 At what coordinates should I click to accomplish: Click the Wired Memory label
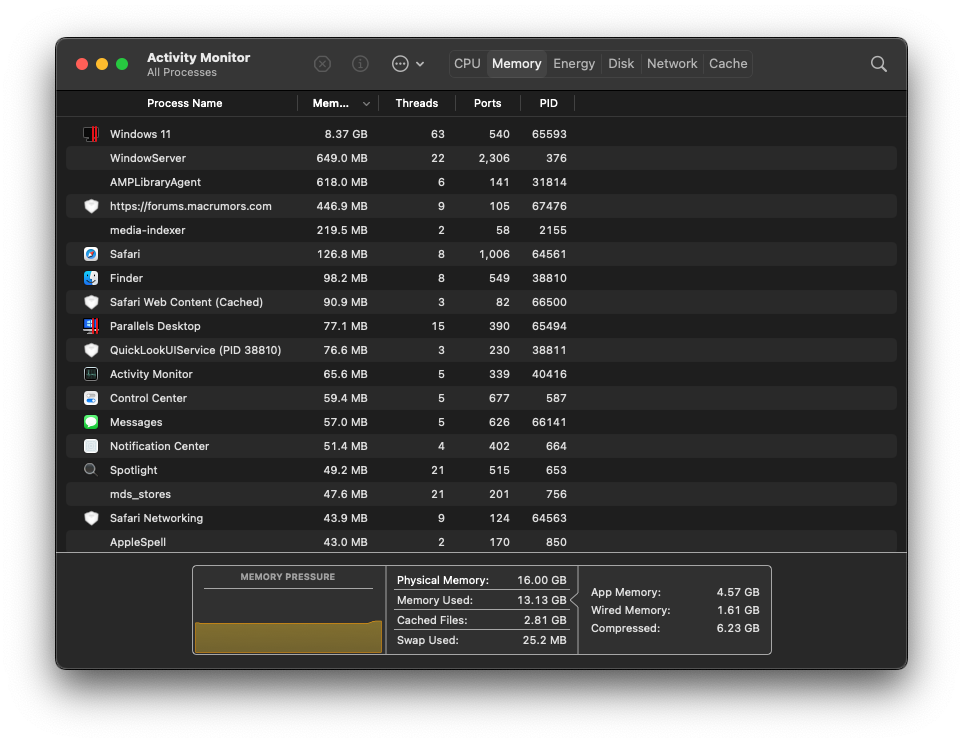[x=631, y=610]
